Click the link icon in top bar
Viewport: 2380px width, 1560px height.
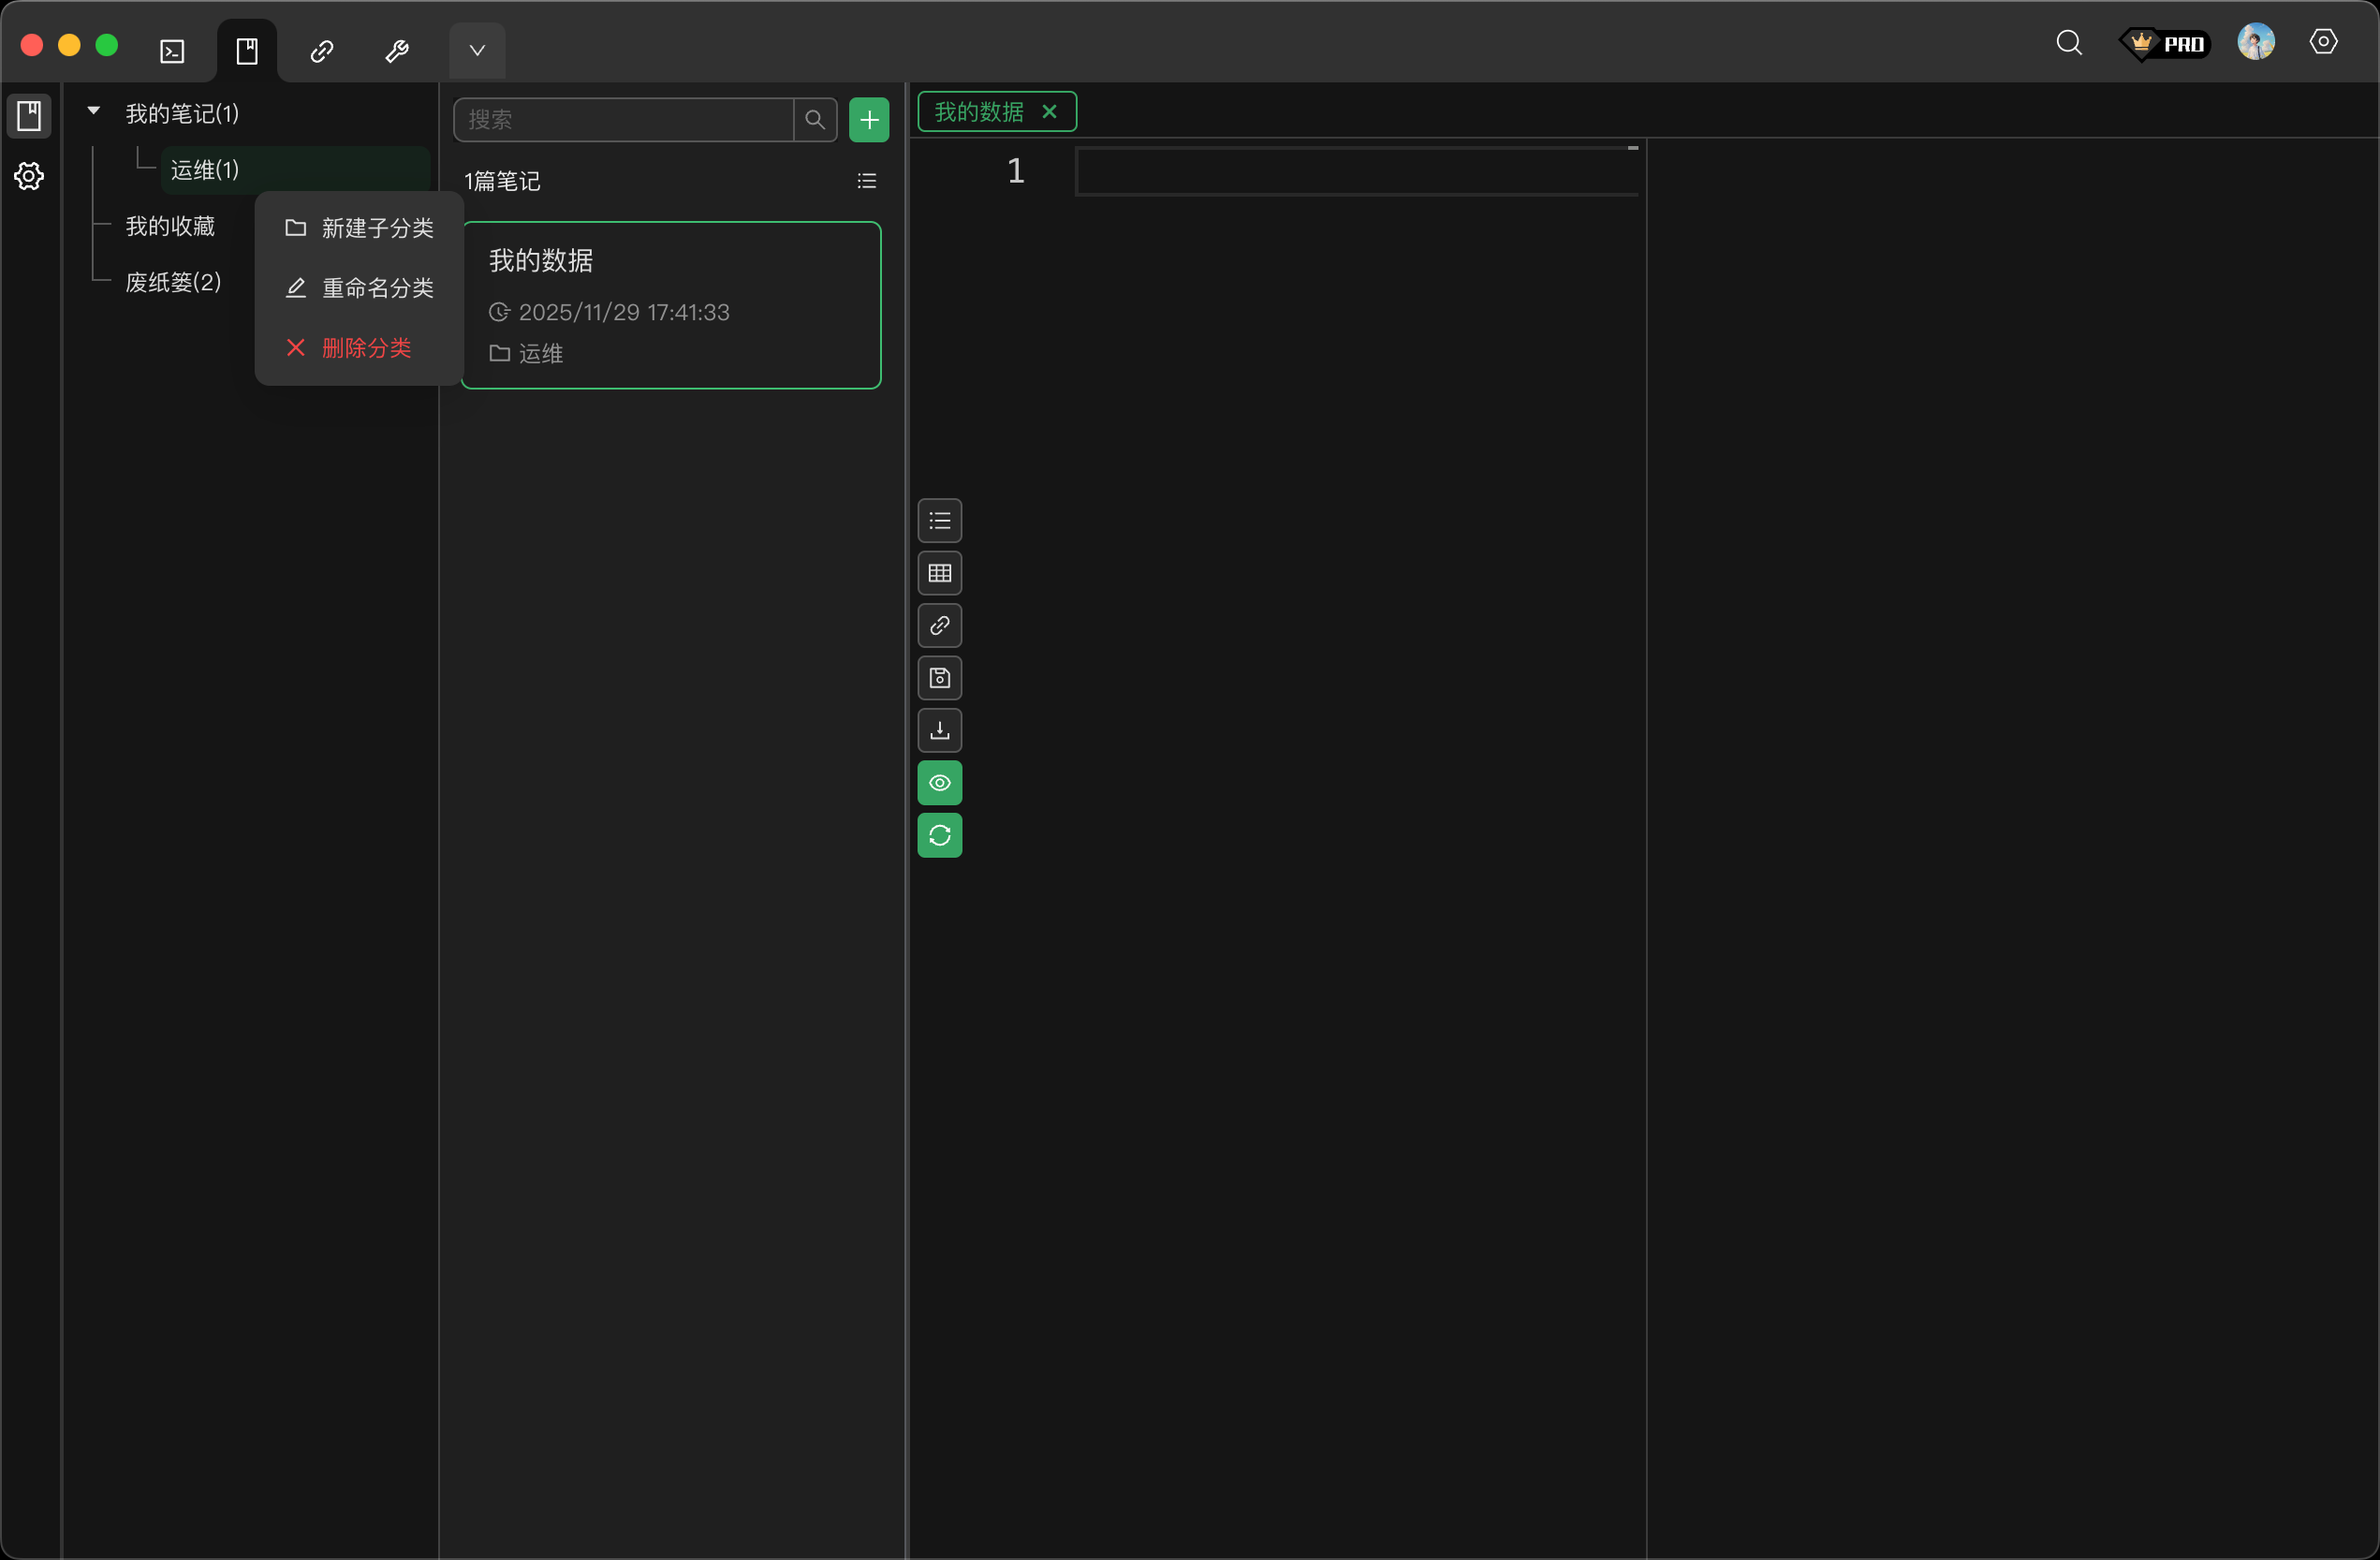point(322,51)
